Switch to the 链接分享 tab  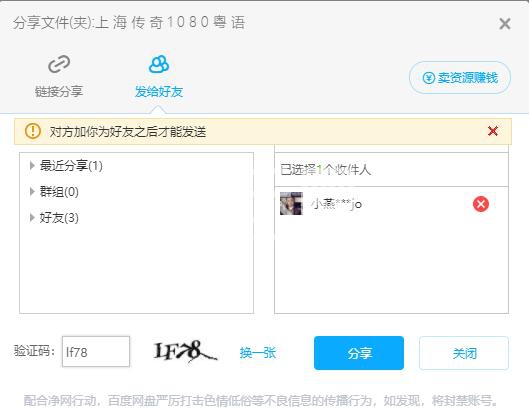click(x=59, y=76)
